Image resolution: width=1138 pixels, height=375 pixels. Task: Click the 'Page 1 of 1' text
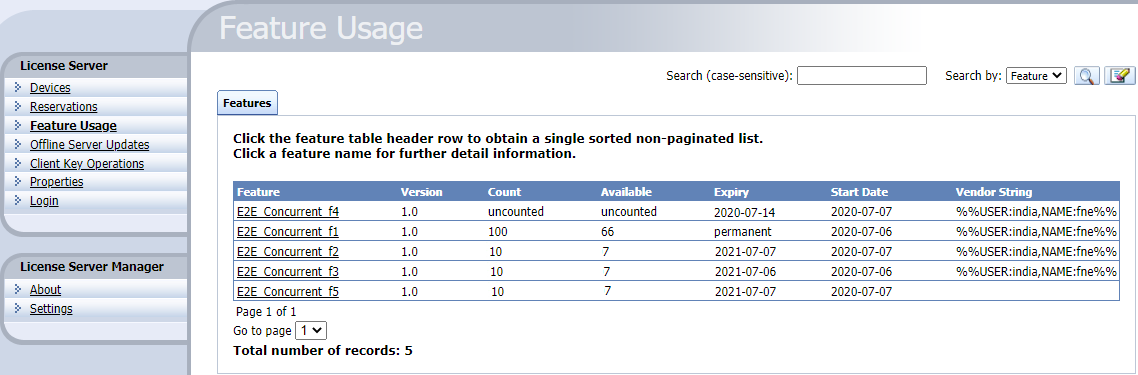[266, 312]
